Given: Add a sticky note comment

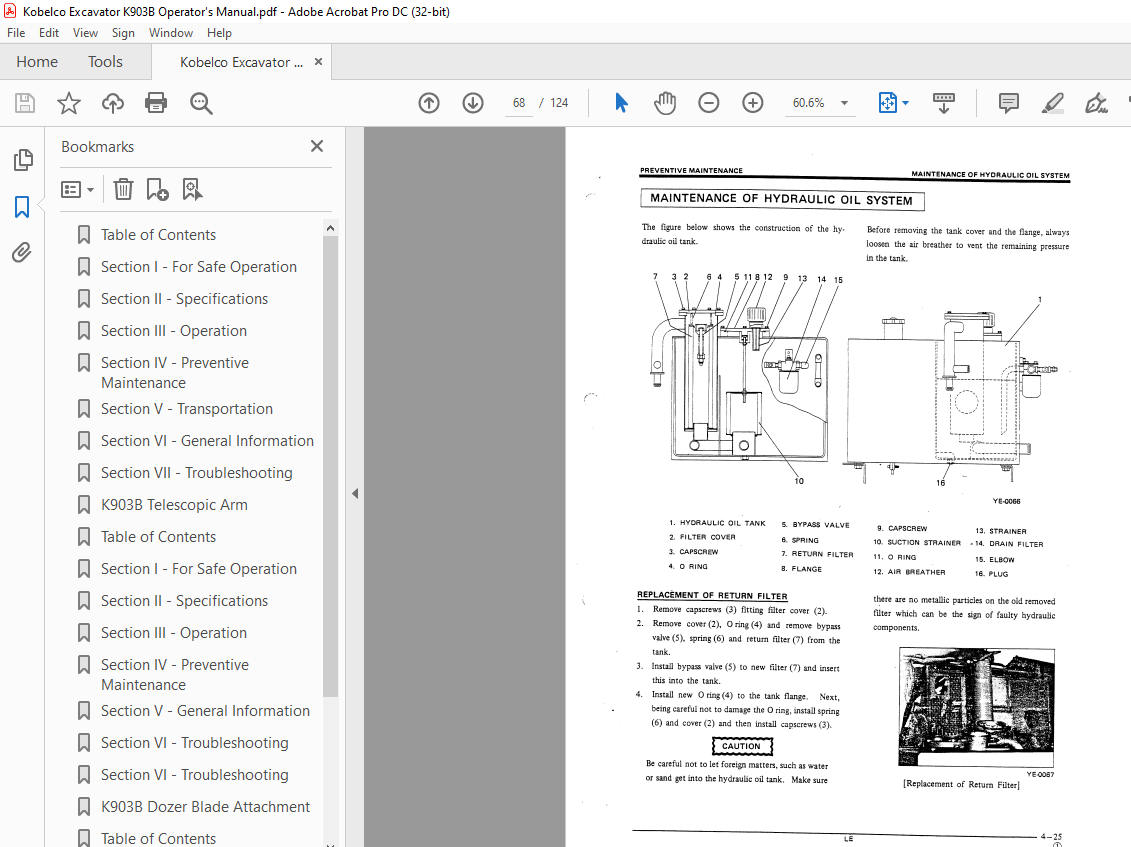Looking at the screenshot, I should (1008, 103).
